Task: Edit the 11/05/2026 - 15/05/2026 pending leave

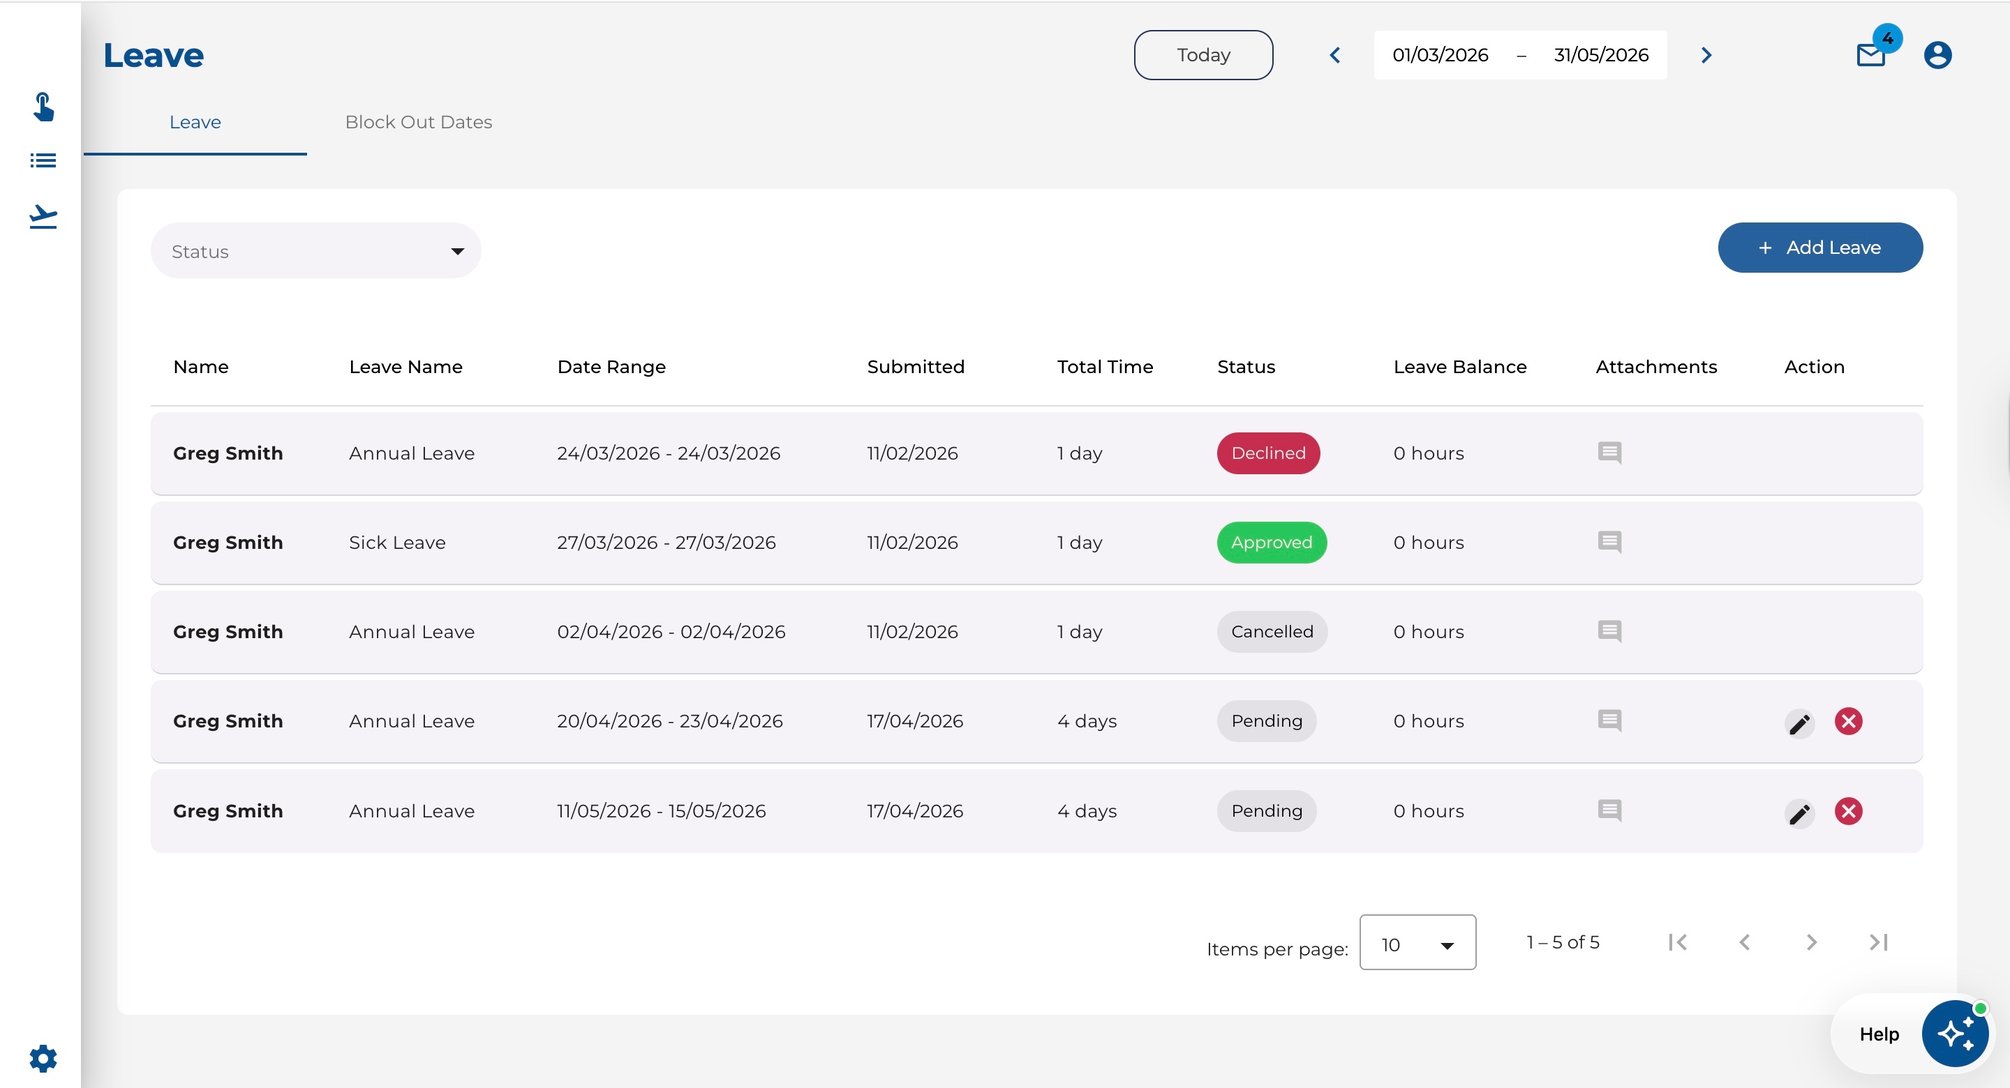Action: pos(1800,813)
